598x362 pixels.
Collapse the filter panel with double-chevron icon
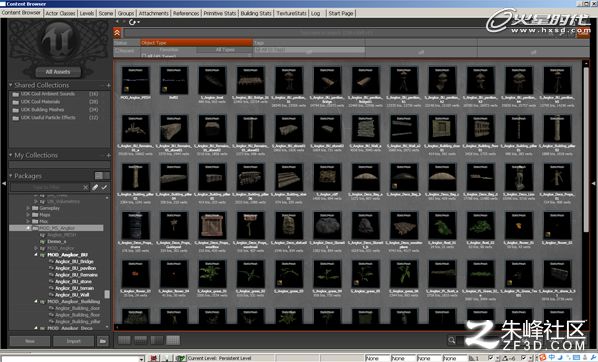pos(117,33)
